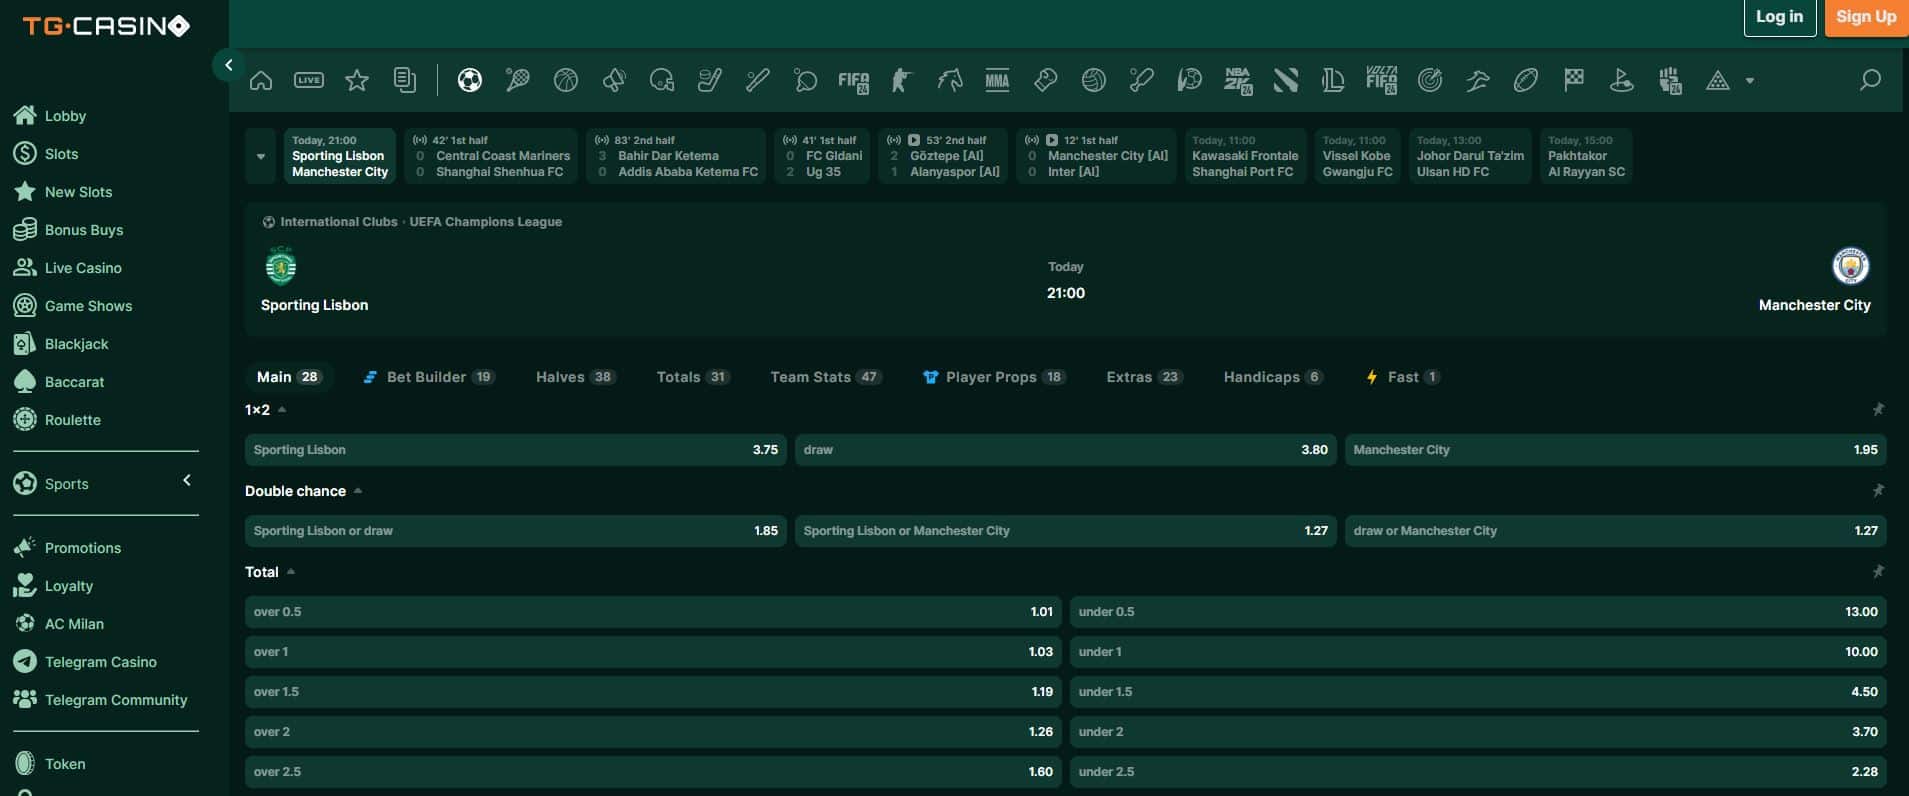The height and width of the screenshot is (796, 1909).
Task: Select the volleyball sport icon
Action: pyautogui.click(x=1094, y=81)
